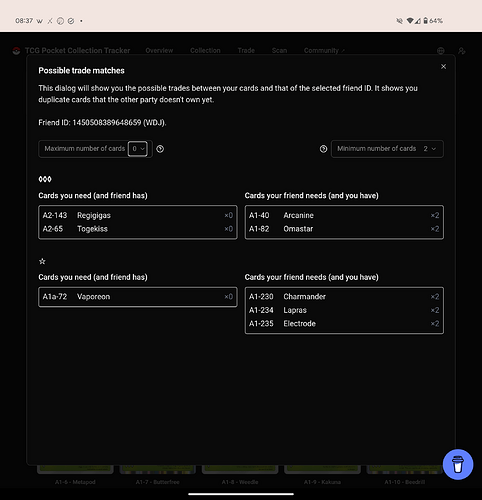The image size is (482, 500).
Task: Switch to the Trade tab
Action: point(246,51)
